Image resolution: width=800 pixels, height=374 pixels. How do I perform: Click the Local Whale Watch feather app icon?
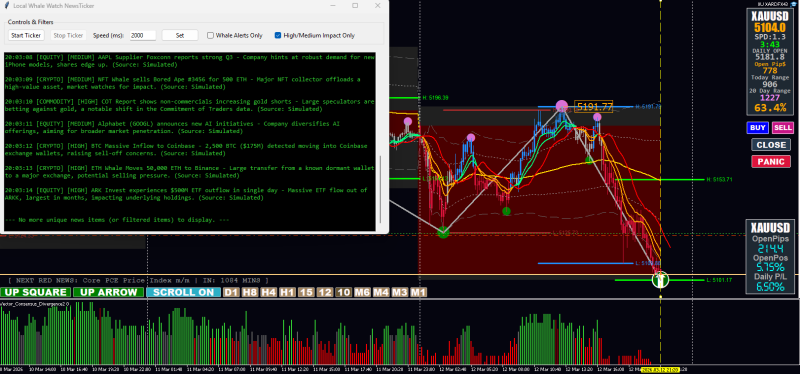[x=7, y=6]
